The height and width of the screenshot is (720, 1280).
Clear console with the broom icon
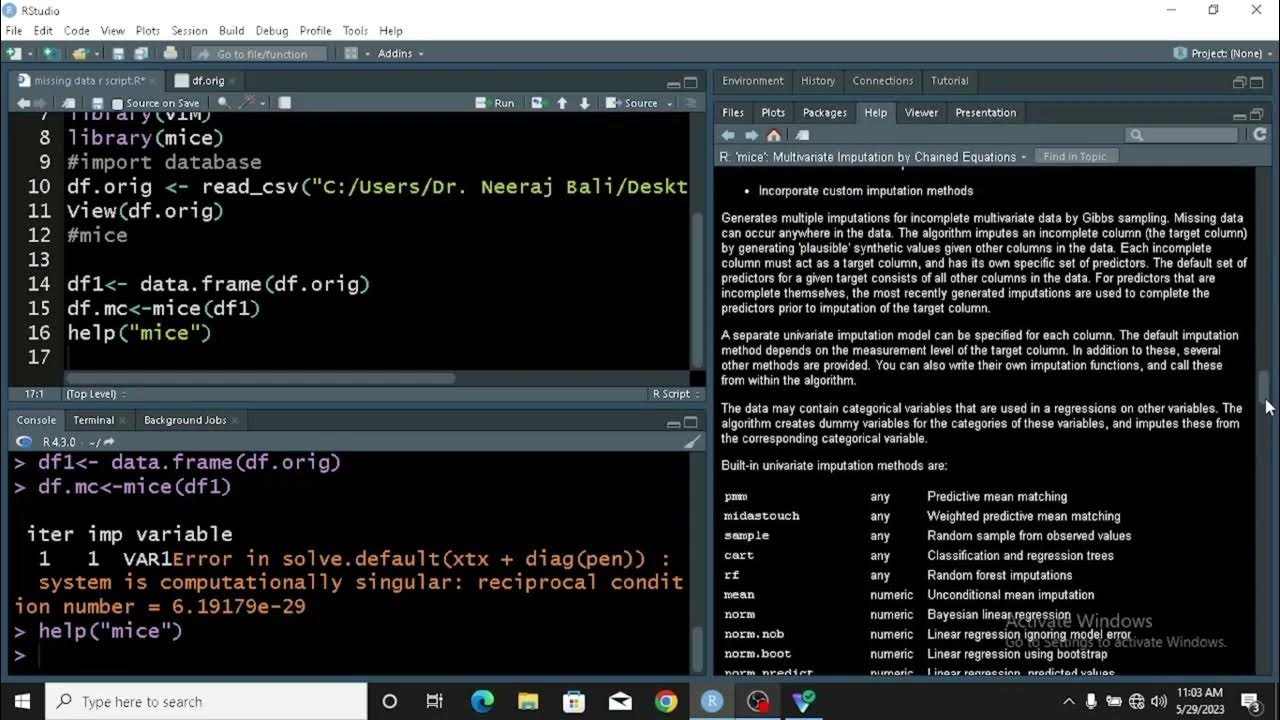(x=692, y=442)
